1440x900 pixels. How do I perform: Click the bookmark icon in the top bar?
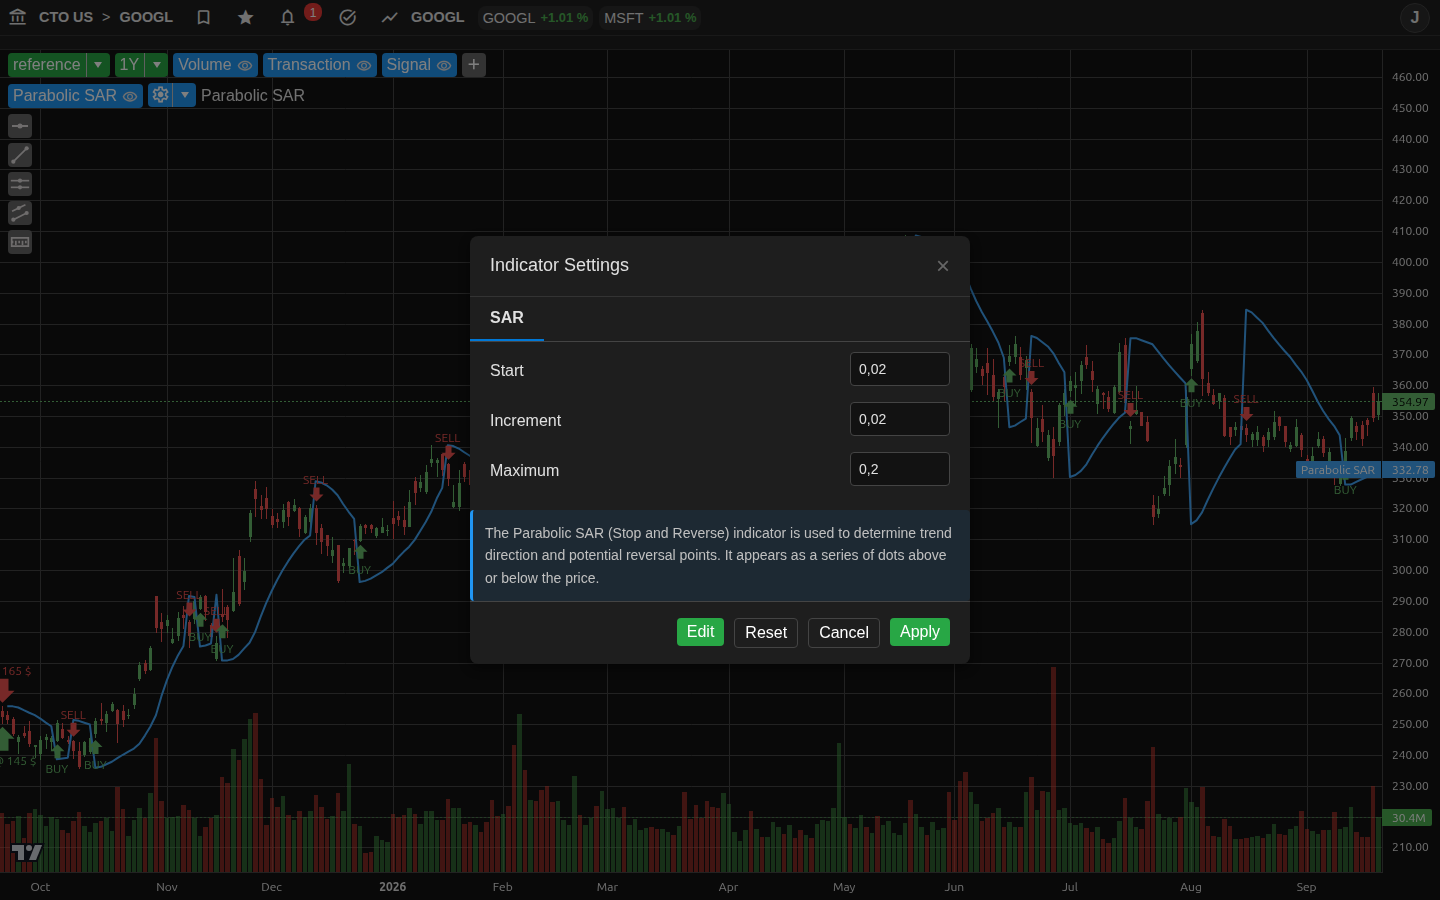204,17
